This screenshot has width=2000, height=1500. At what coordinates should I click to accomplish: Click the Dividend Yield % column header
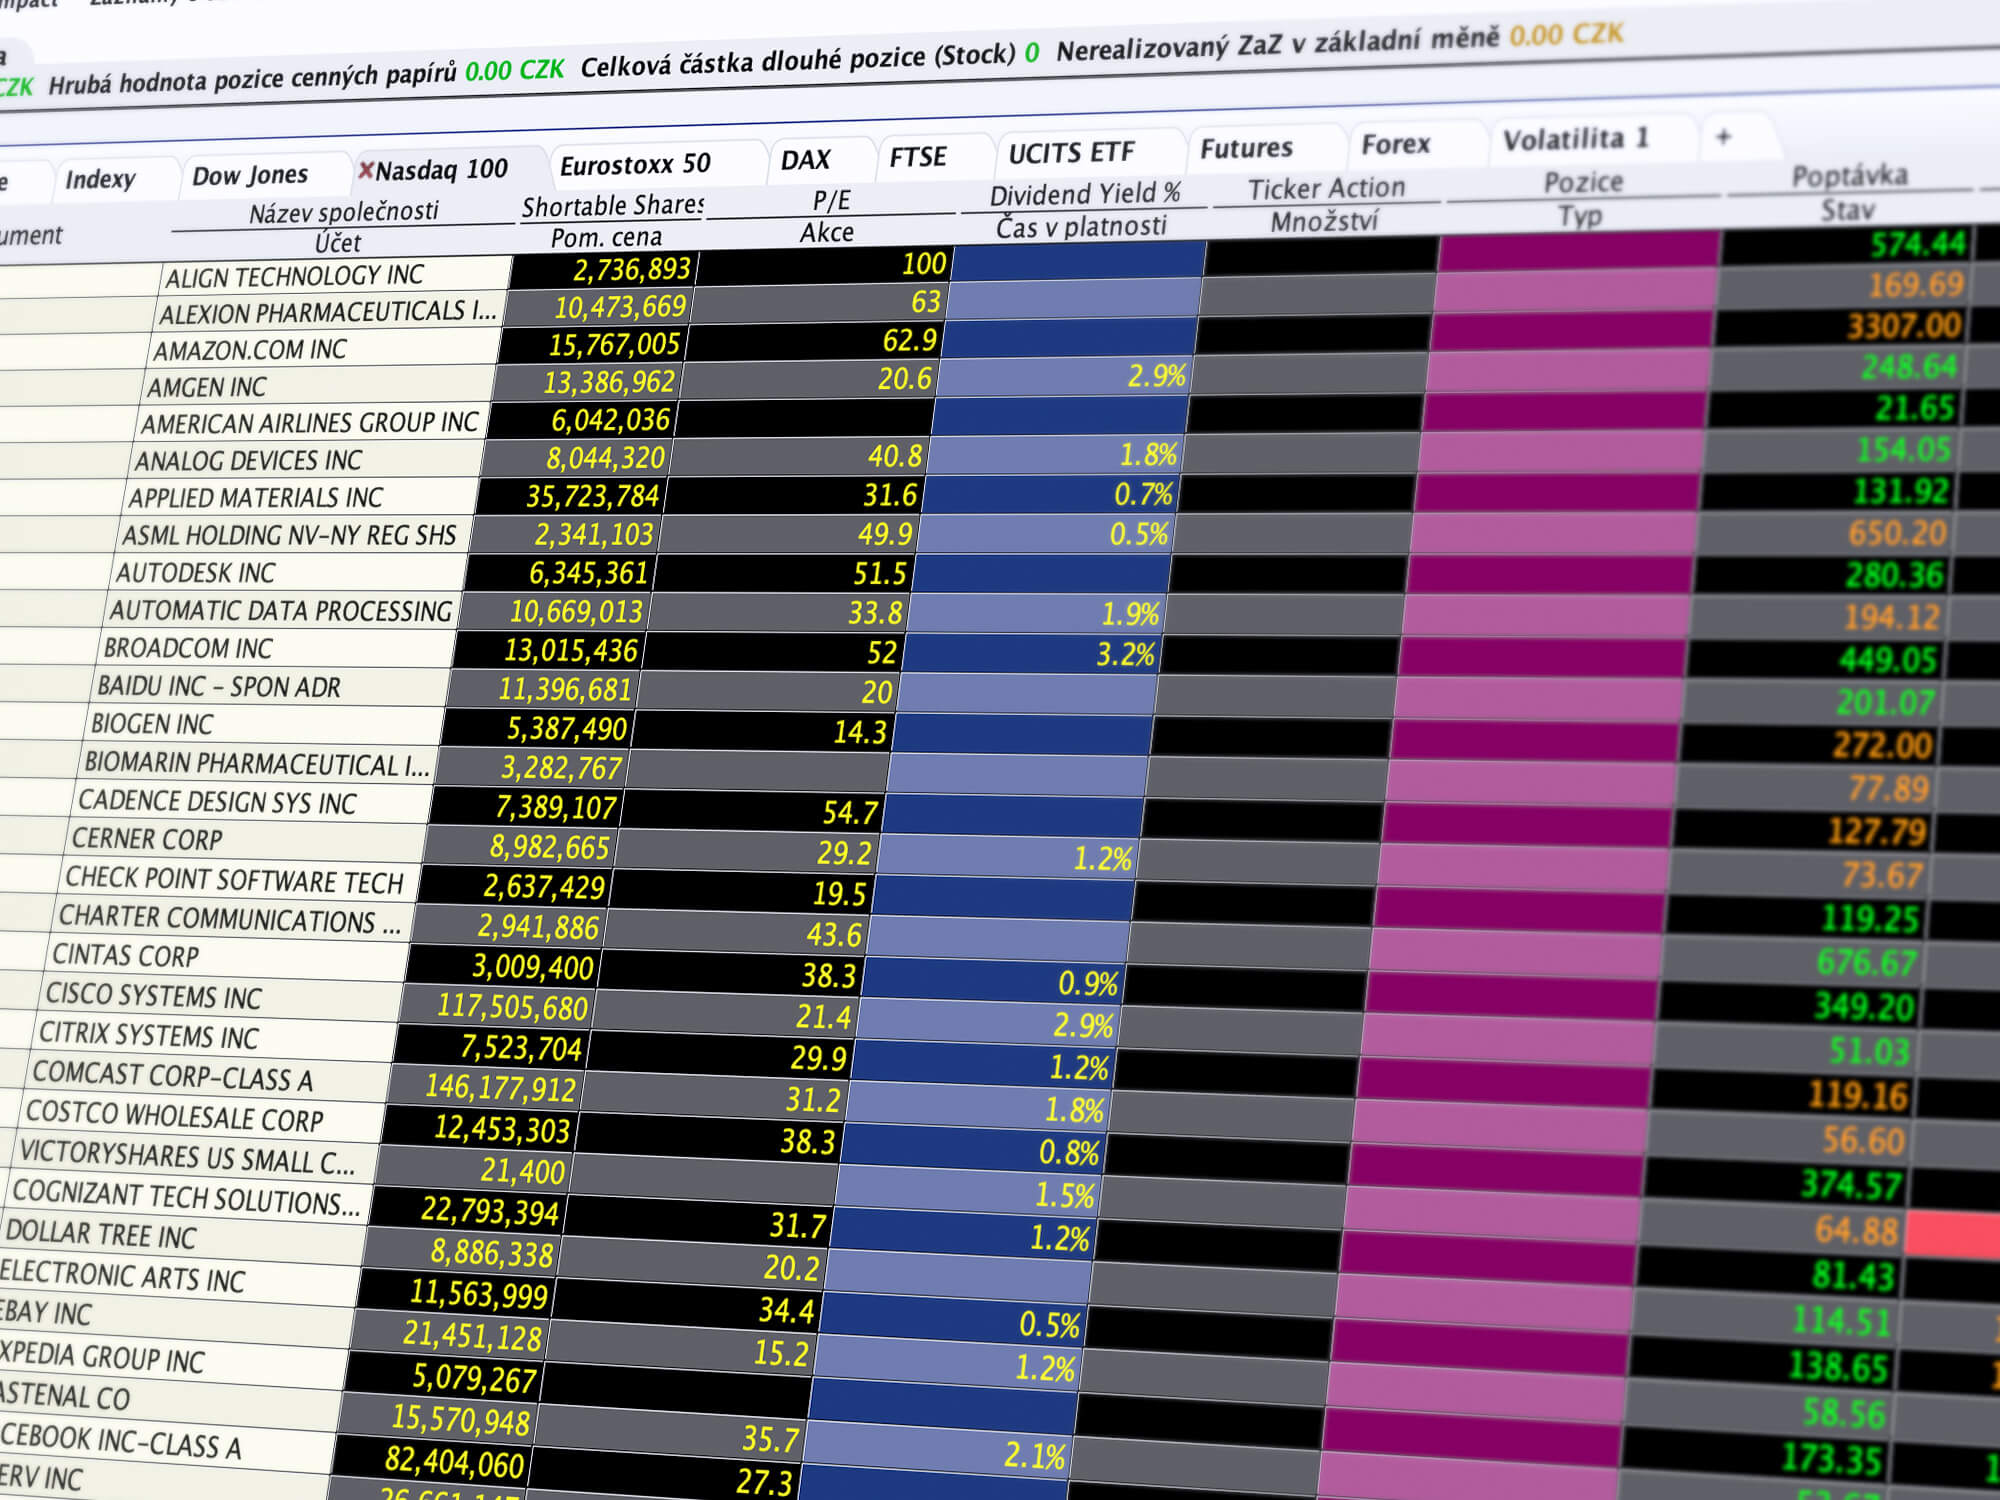(1085, 194)
